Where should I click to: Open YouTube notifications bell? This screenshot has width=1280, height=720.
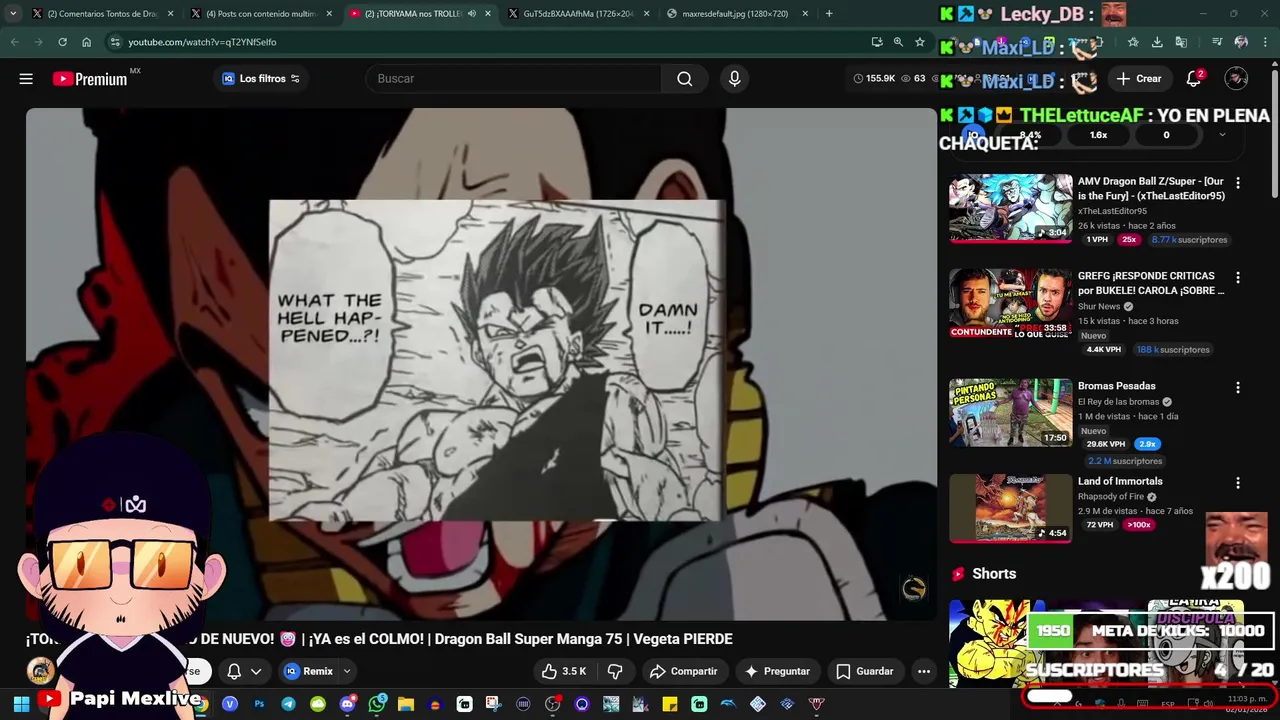click(1194, 79)
